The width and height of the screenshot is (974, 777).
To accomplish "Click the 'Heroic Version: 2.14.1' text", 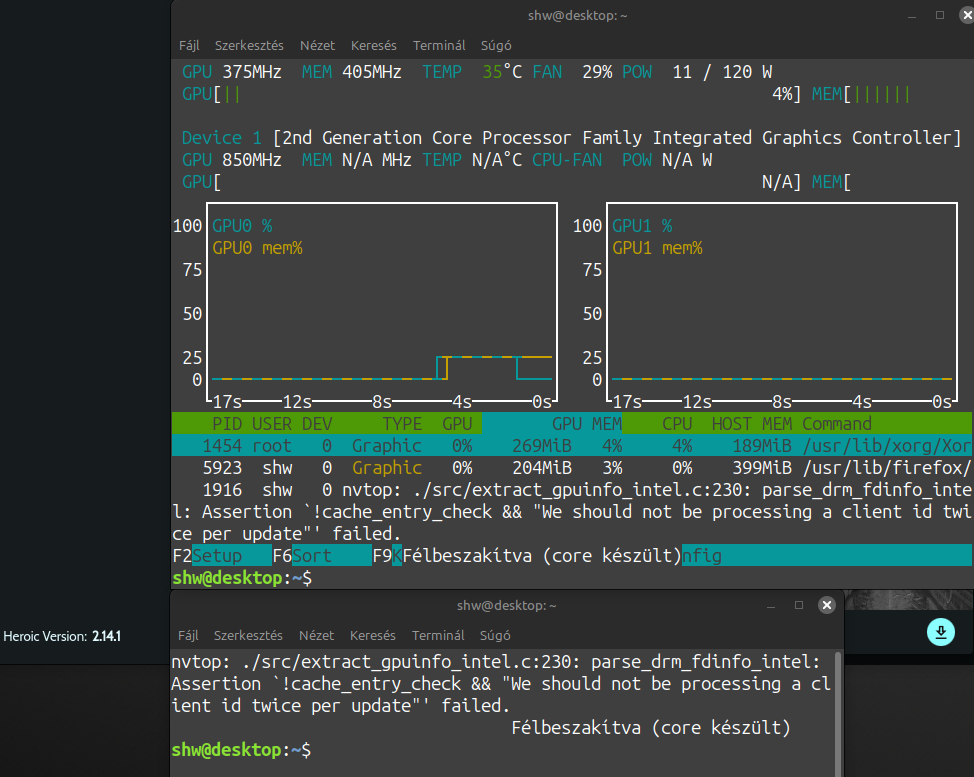I will click(62, 636).
